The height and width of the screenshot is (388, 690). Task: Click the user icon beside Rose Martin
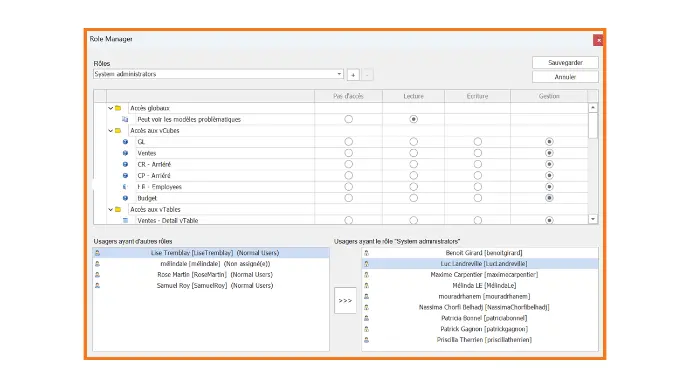pyautogui.click(x=98, y=275)
